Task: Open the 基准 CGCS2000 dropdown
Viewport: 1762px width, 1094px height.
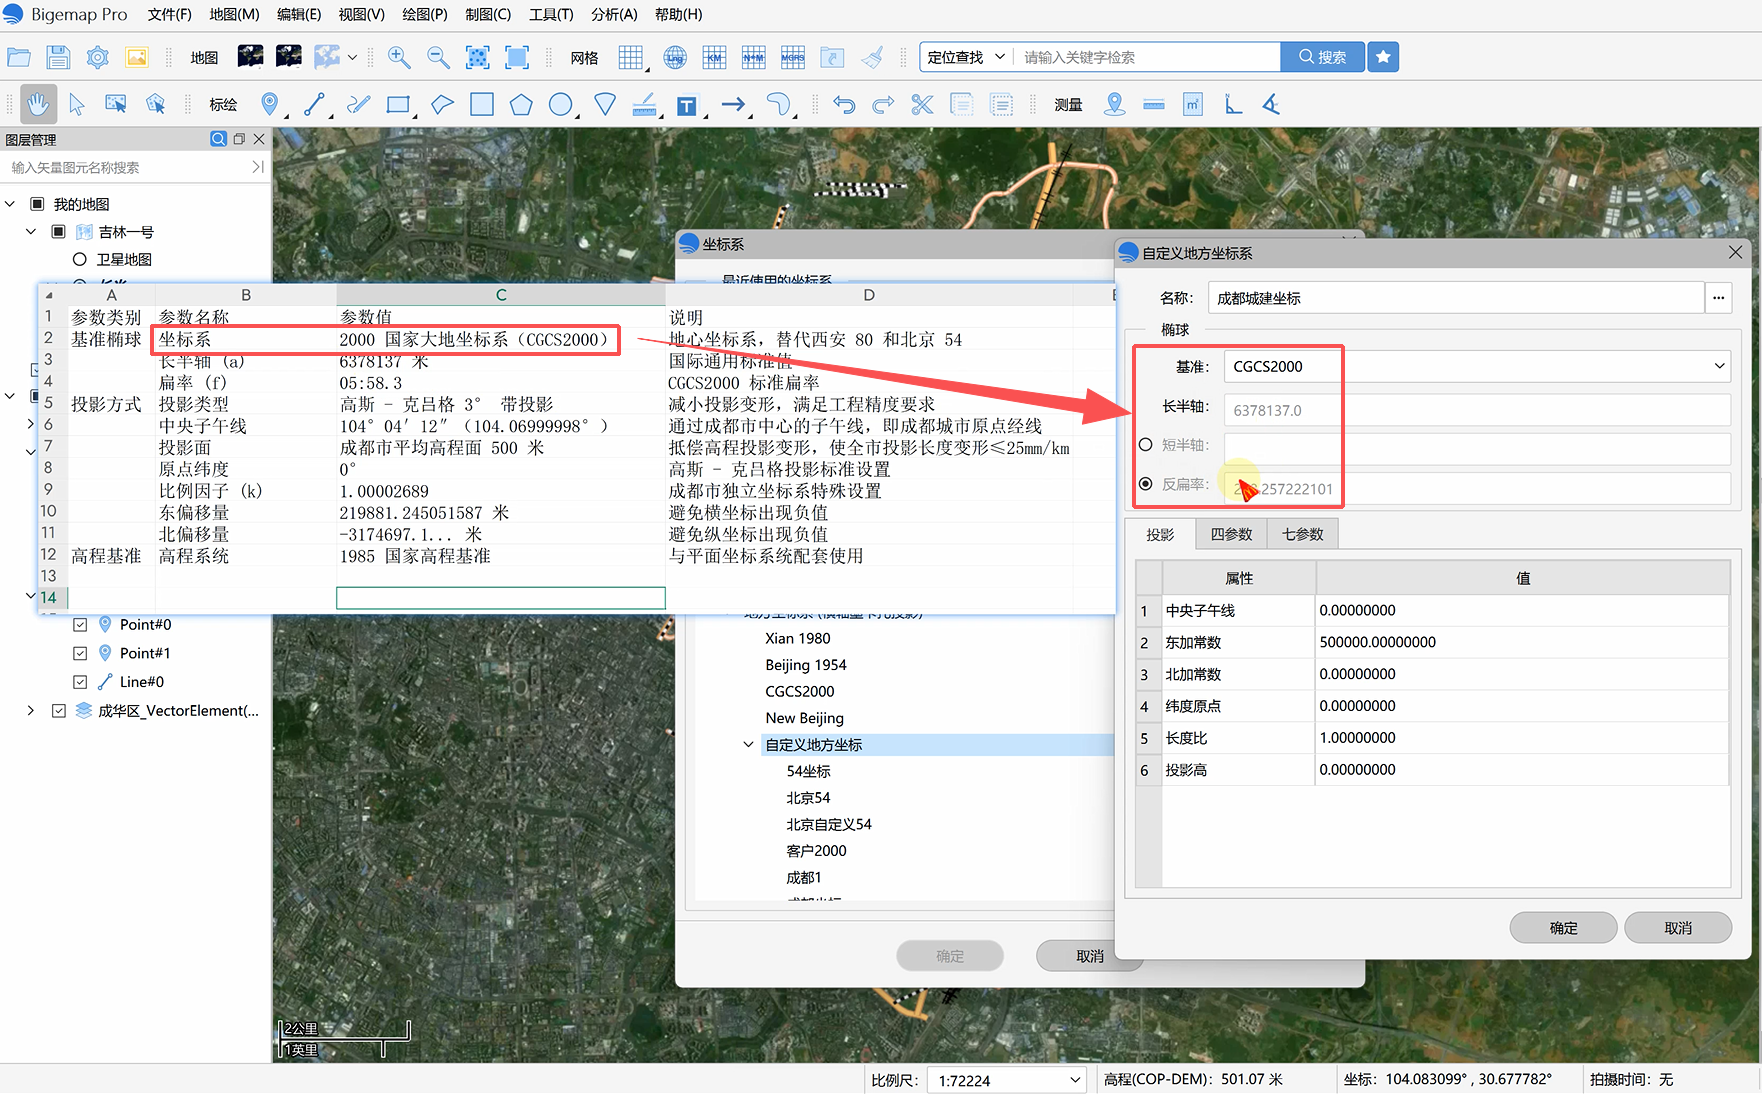Action: tap(1477, 366)
